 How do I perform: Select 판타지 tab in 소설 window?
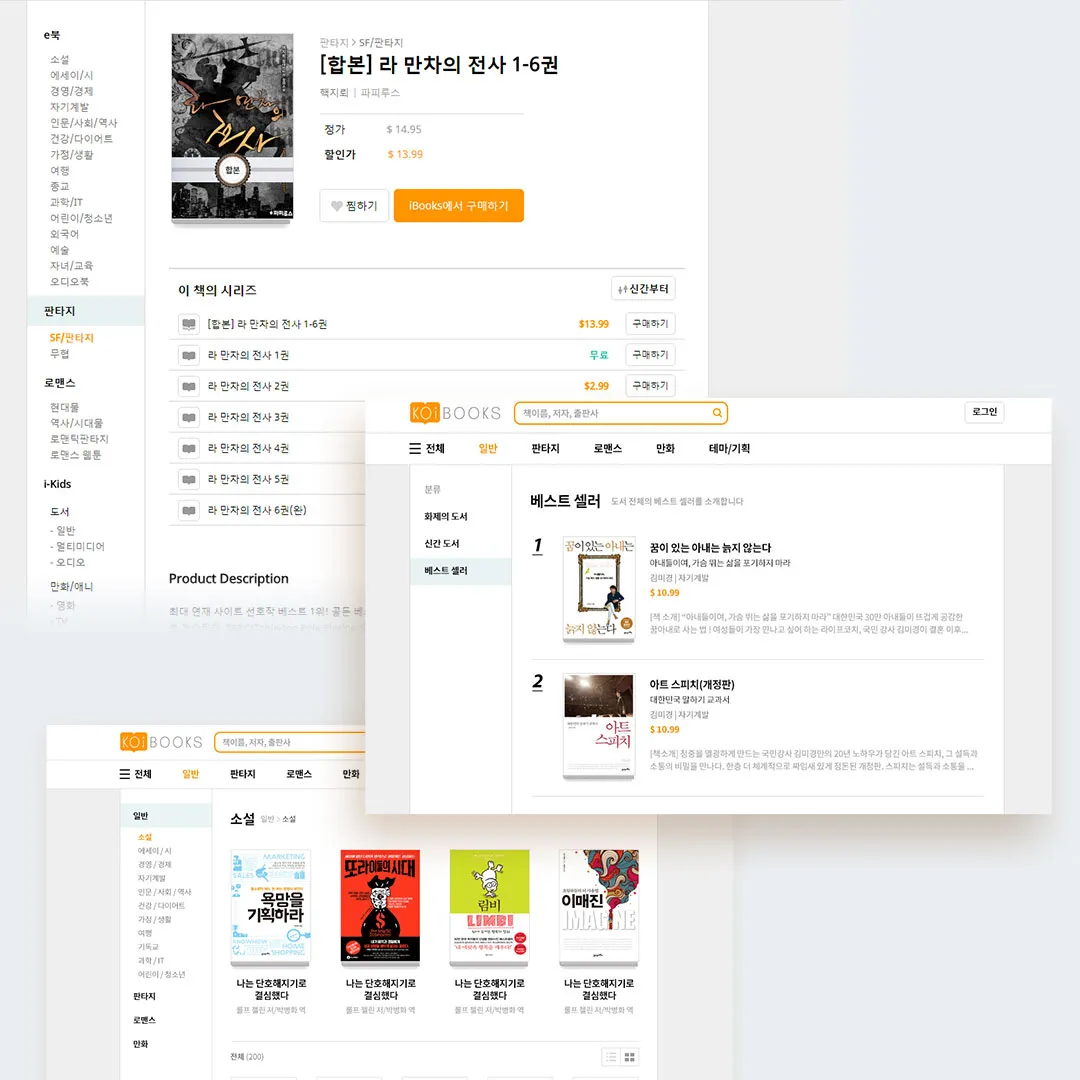tap(242, 774)
